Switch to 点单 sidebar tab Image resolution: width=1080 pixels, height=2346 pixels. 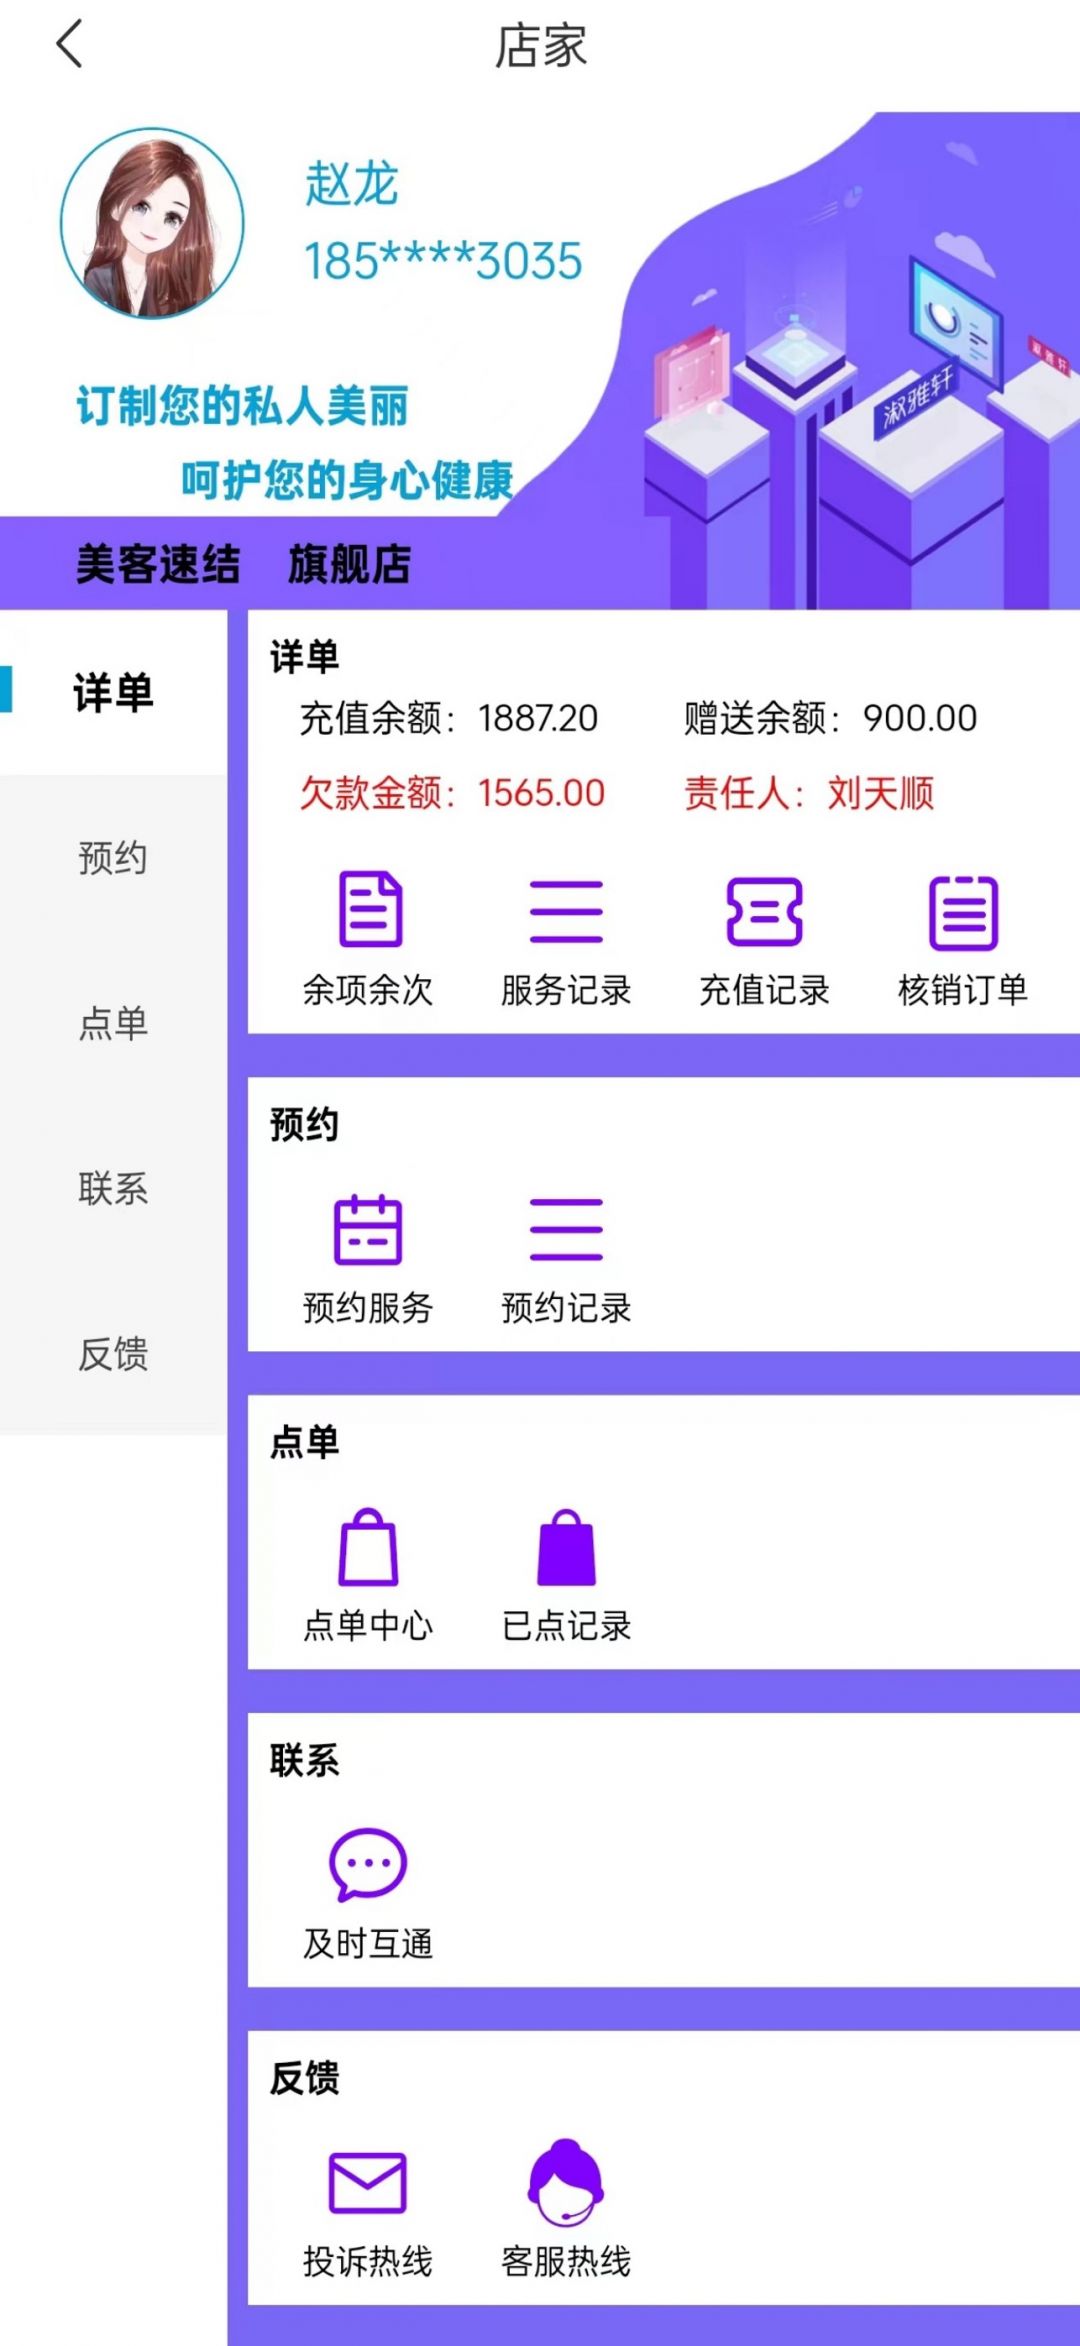pyautogui.click(x=113, y=1023)
